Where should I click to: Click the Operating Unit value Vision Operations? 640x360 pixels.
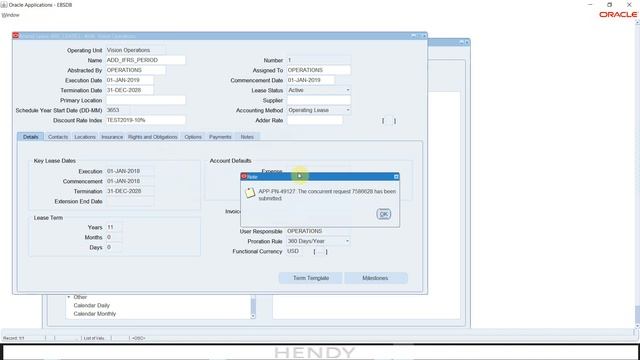(x=136, y=50)
